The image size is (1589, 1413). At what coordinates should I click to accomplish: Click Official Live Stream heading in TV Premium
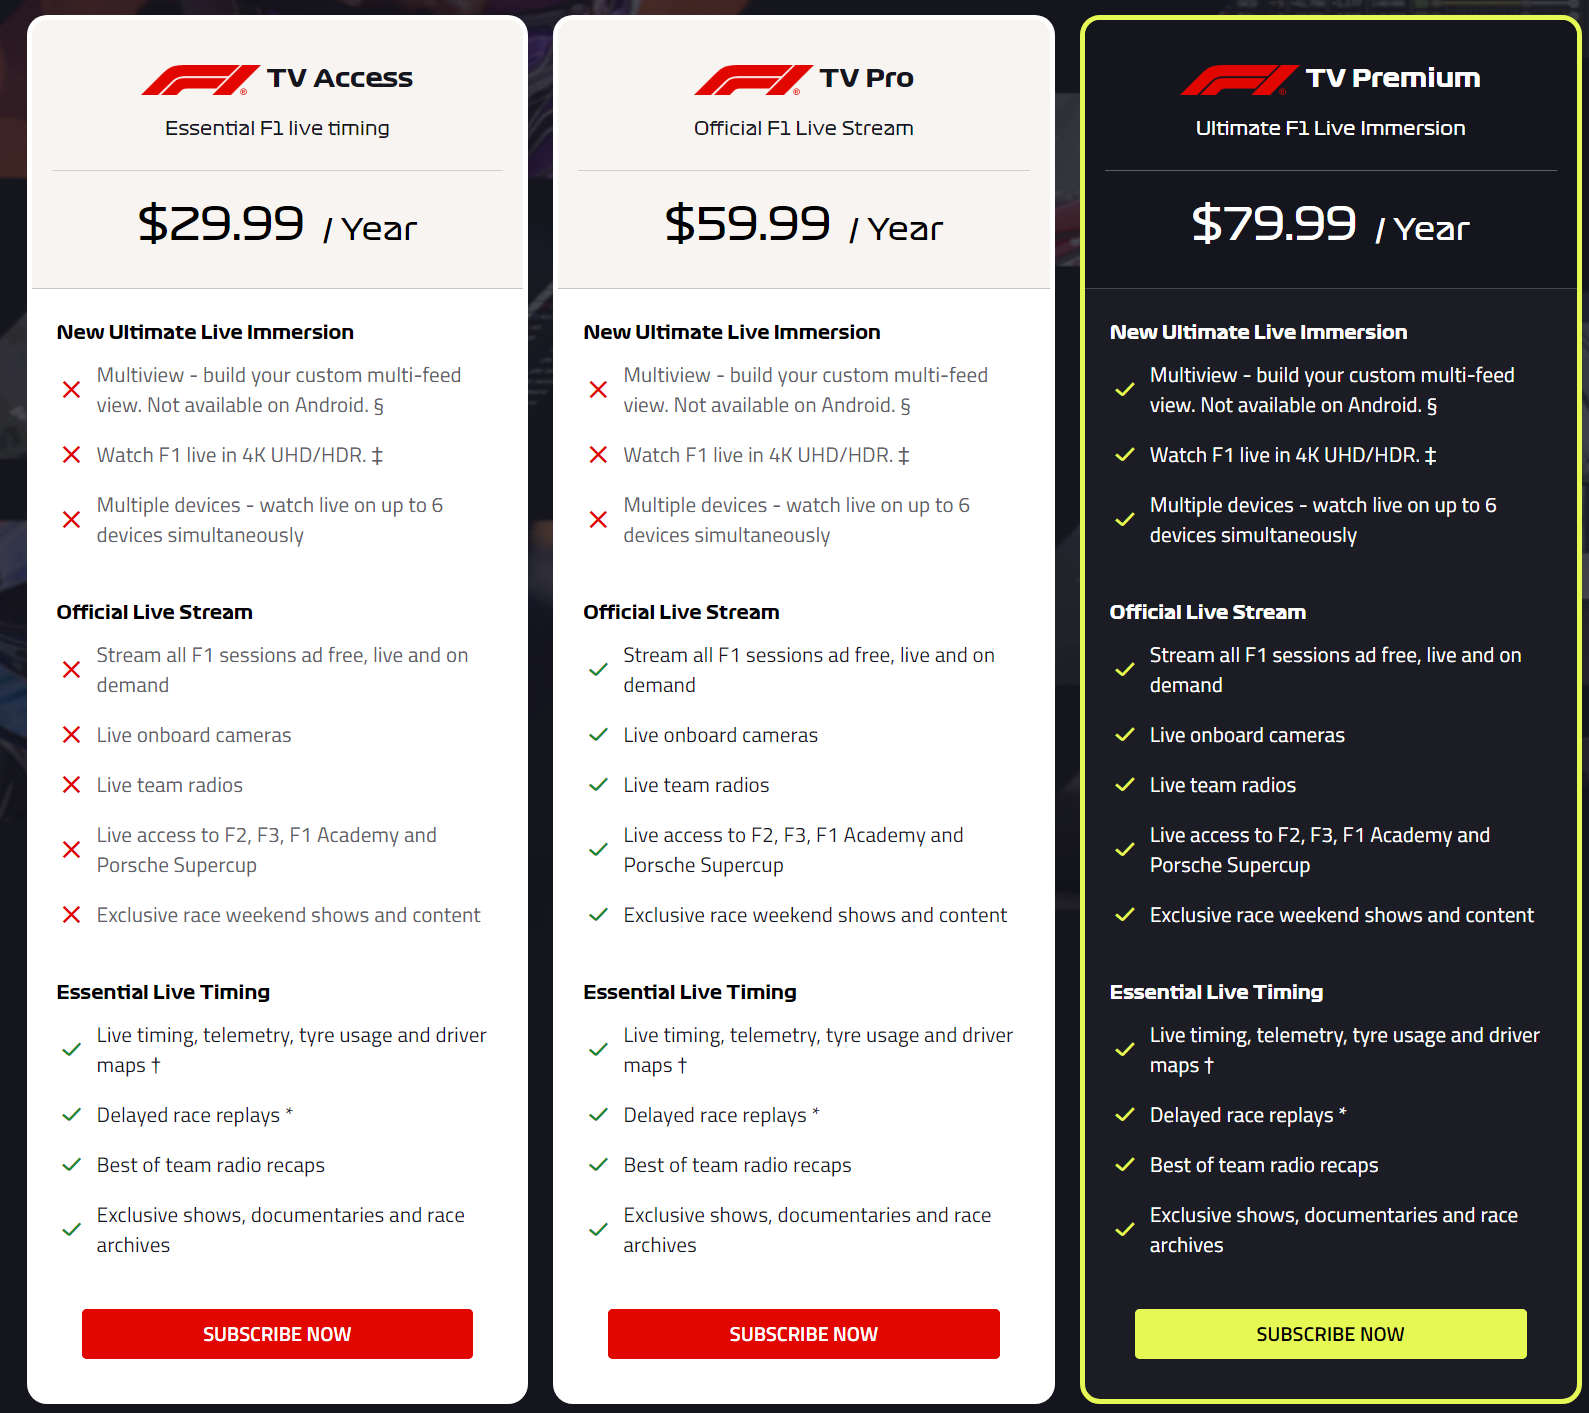[1208, 612]
